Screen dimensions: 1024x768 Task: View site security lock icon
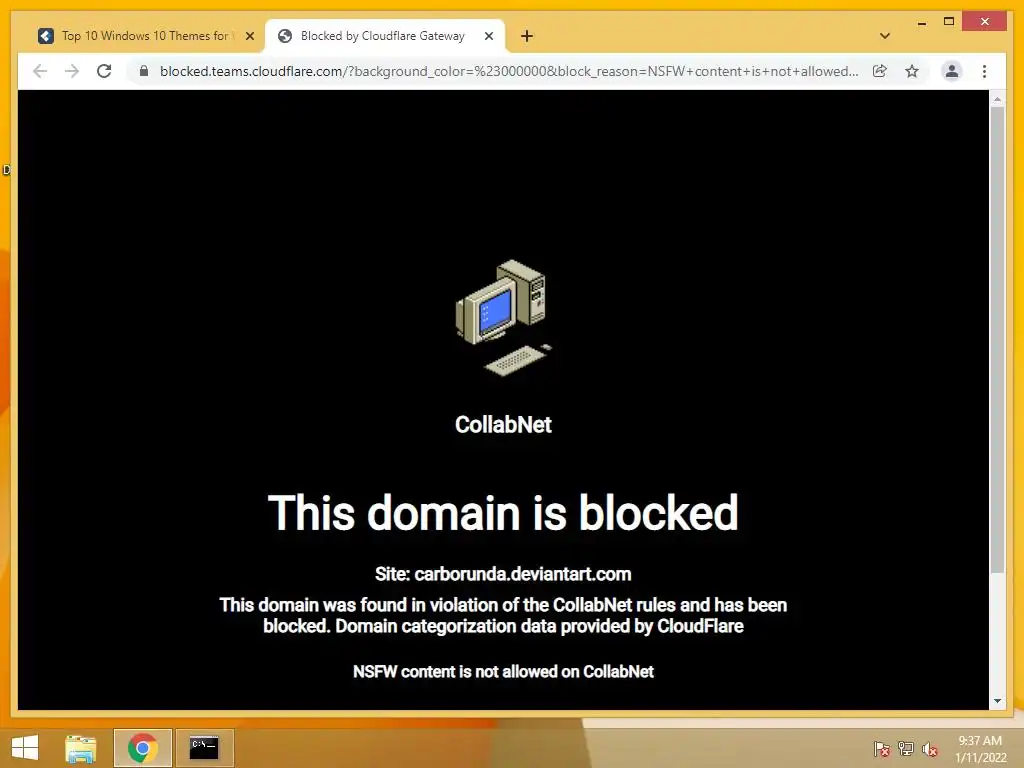click(144, 71)
